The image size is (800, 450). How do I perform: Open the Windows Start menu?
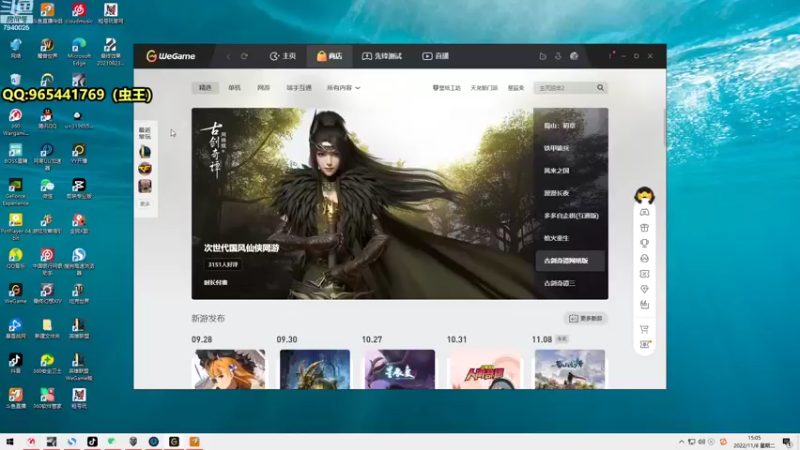[x=10, y=442]
